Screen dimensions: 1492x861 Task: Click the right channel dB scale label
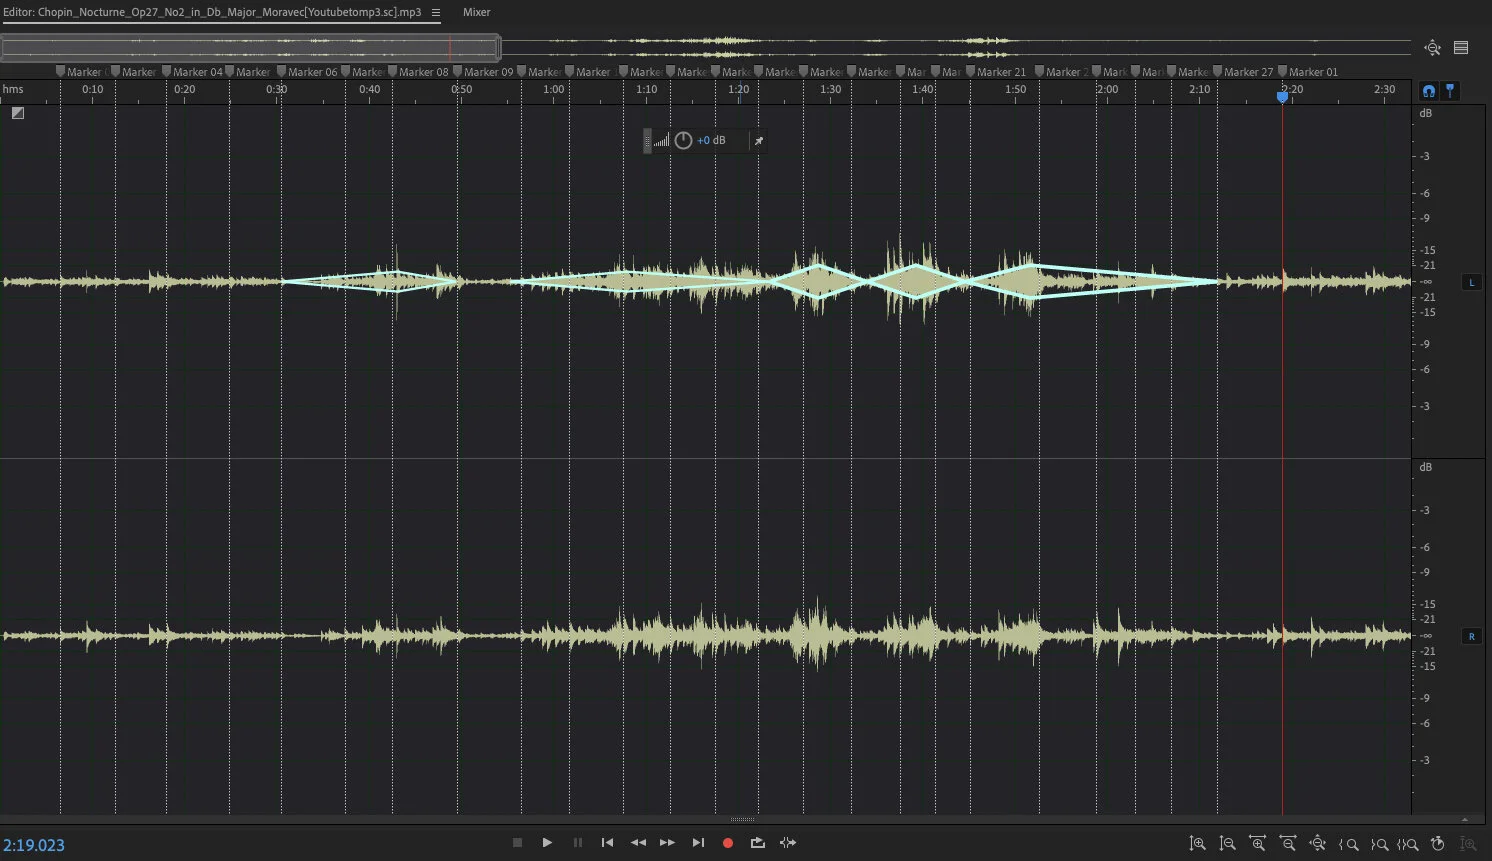(1425, 467)
